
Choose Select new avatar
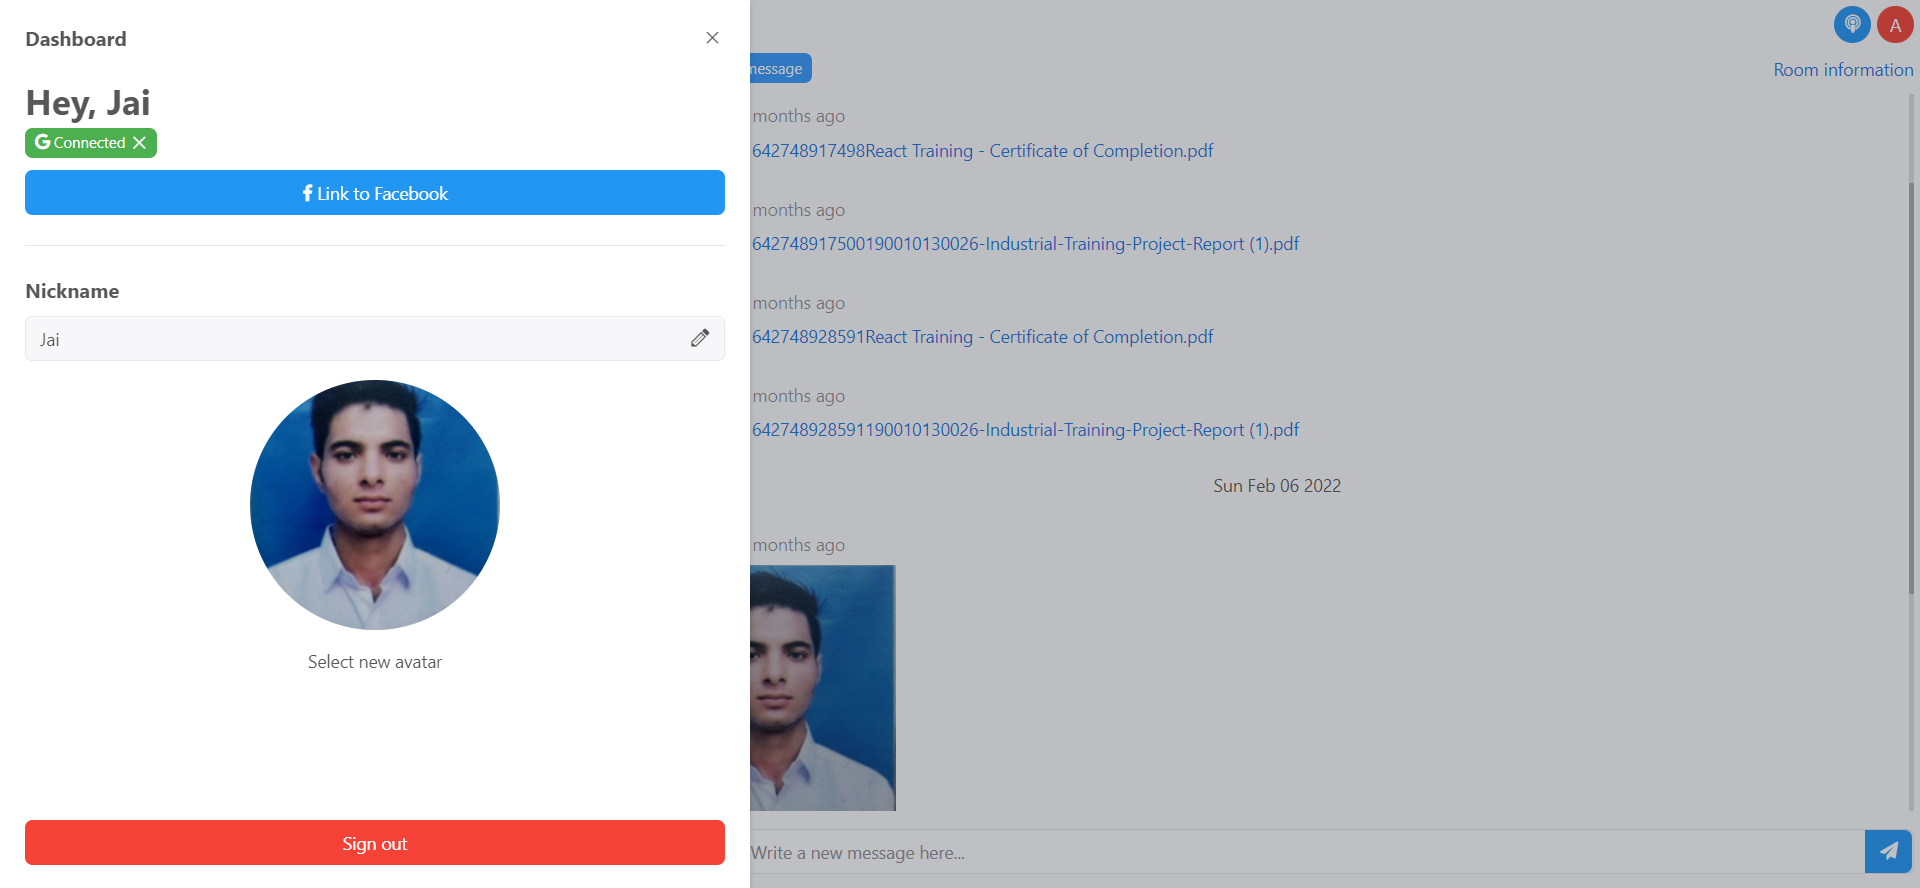tap(375, 662)
